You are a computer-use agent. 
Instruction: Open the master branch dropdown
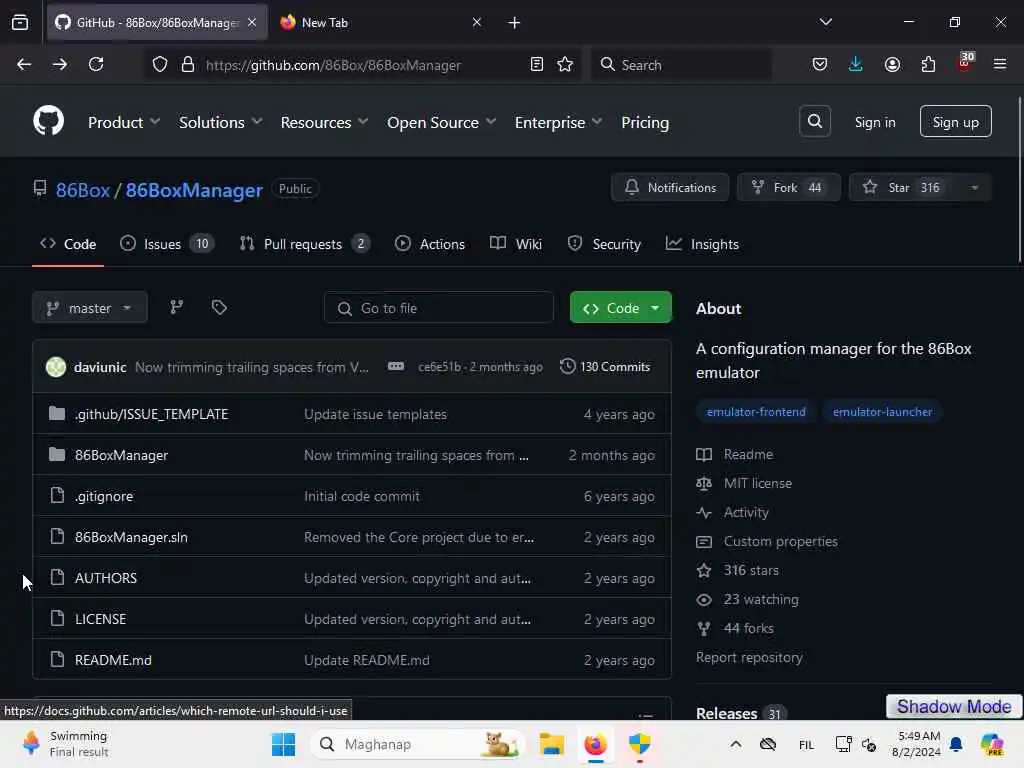point(89,308)
